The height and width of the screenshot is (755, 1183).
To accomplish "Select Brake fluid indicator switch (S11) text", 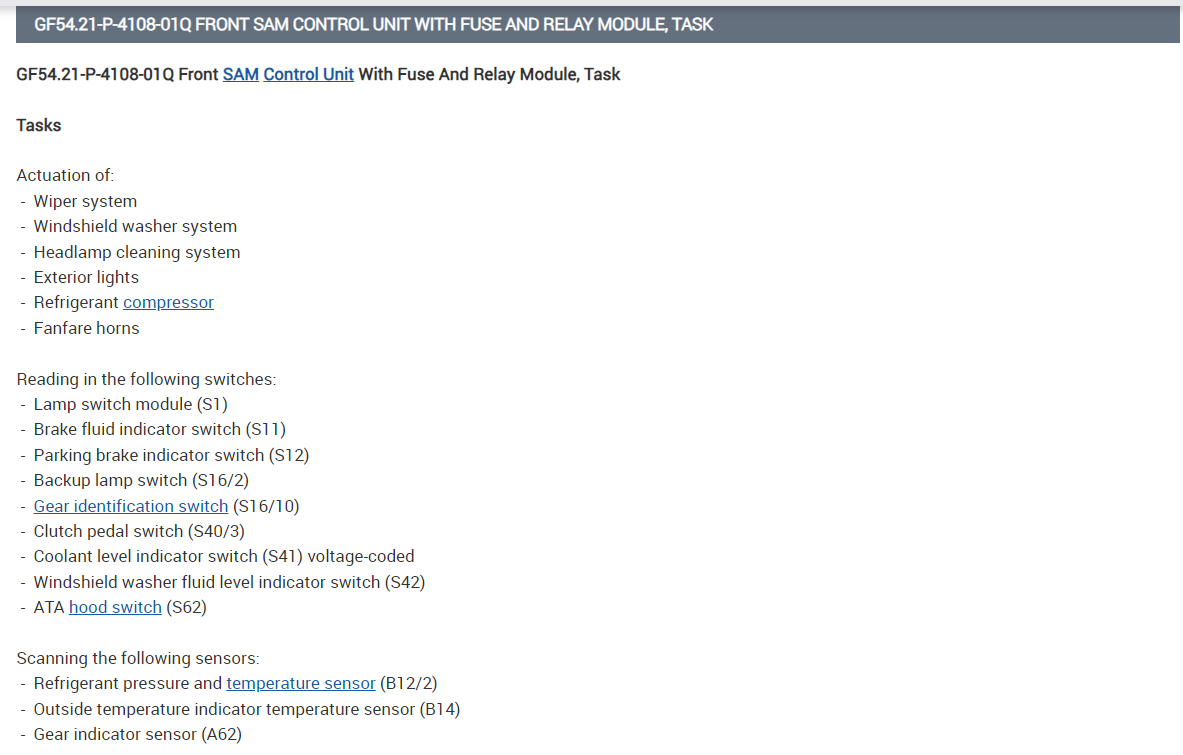I will pyautogui.click(x=160, y=429).
